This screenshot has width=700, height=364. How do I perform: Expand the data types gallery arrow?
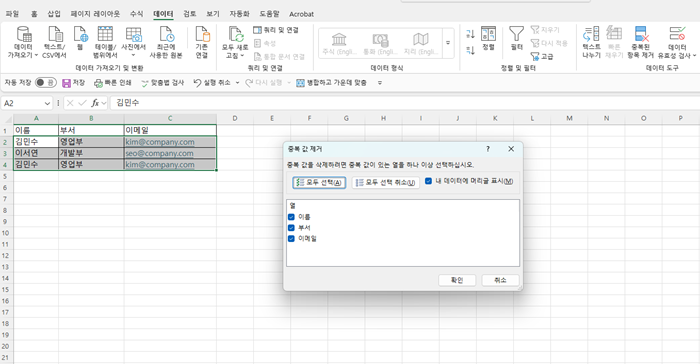coord(448,43)
